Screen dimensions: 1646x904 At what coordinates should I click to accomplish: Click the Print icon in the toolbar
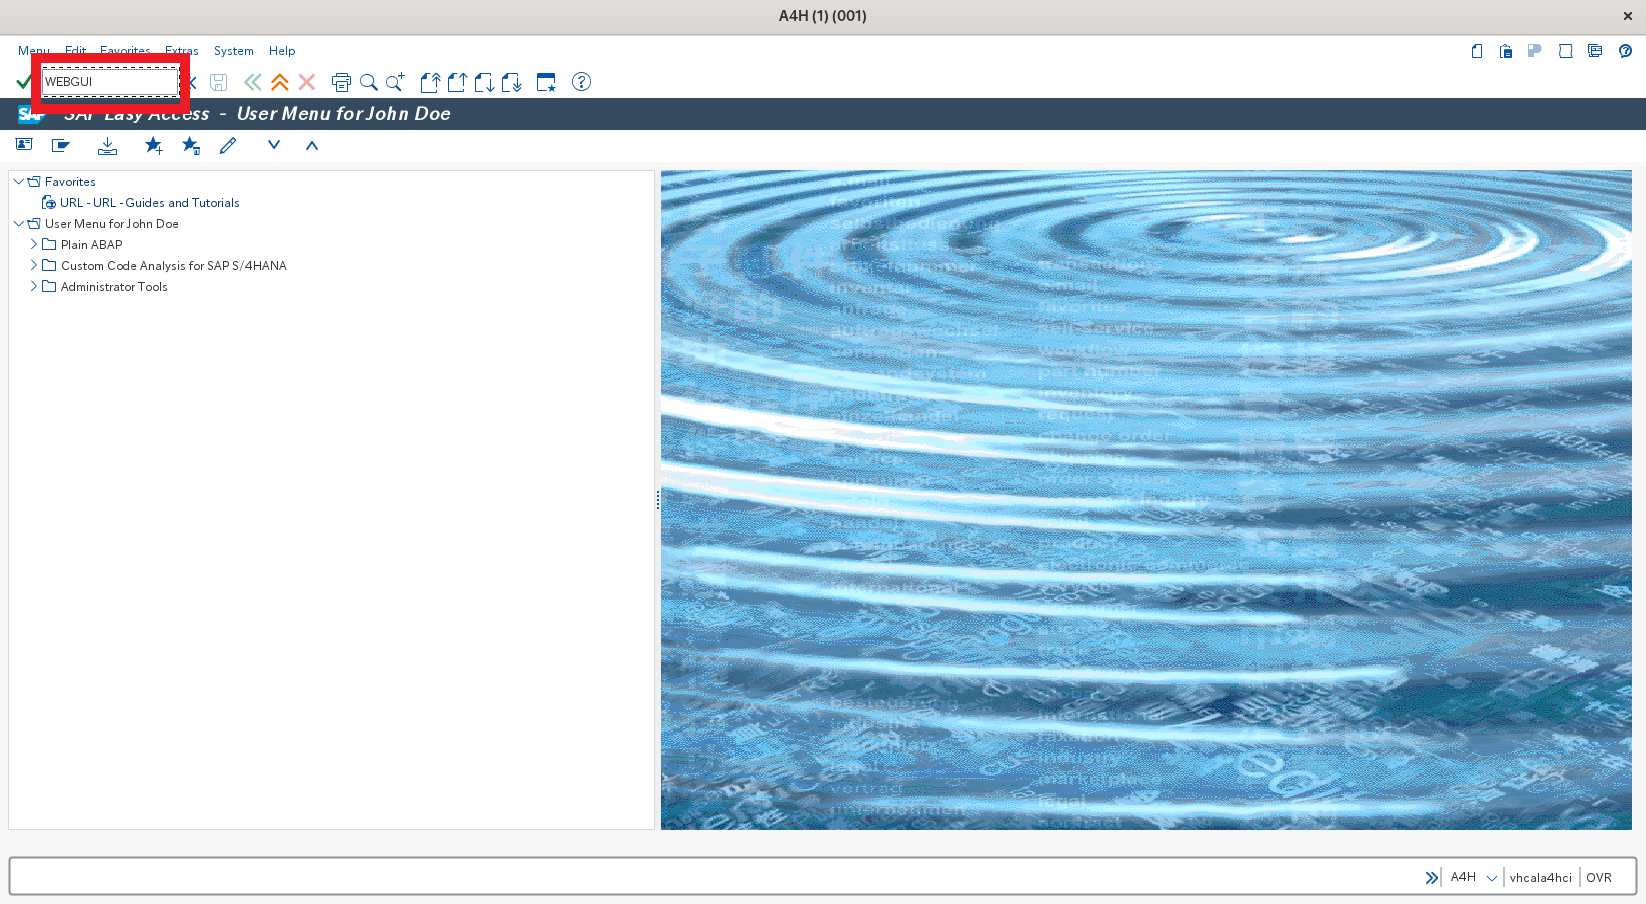point(341,82)
